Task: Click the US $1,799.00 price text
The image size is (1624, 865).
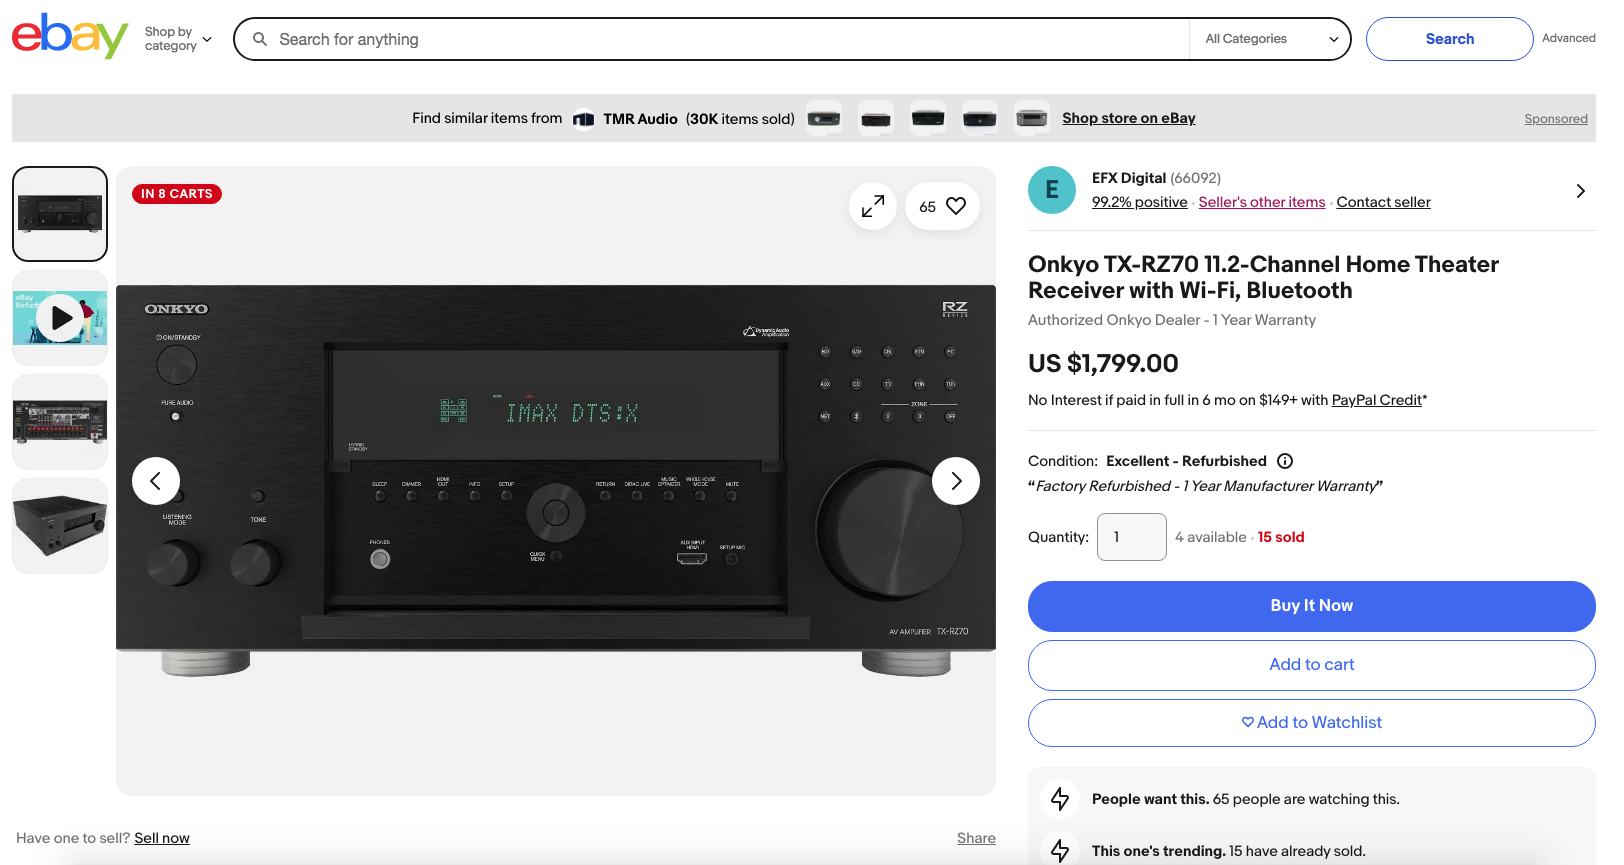Action: coord(1103,363)
